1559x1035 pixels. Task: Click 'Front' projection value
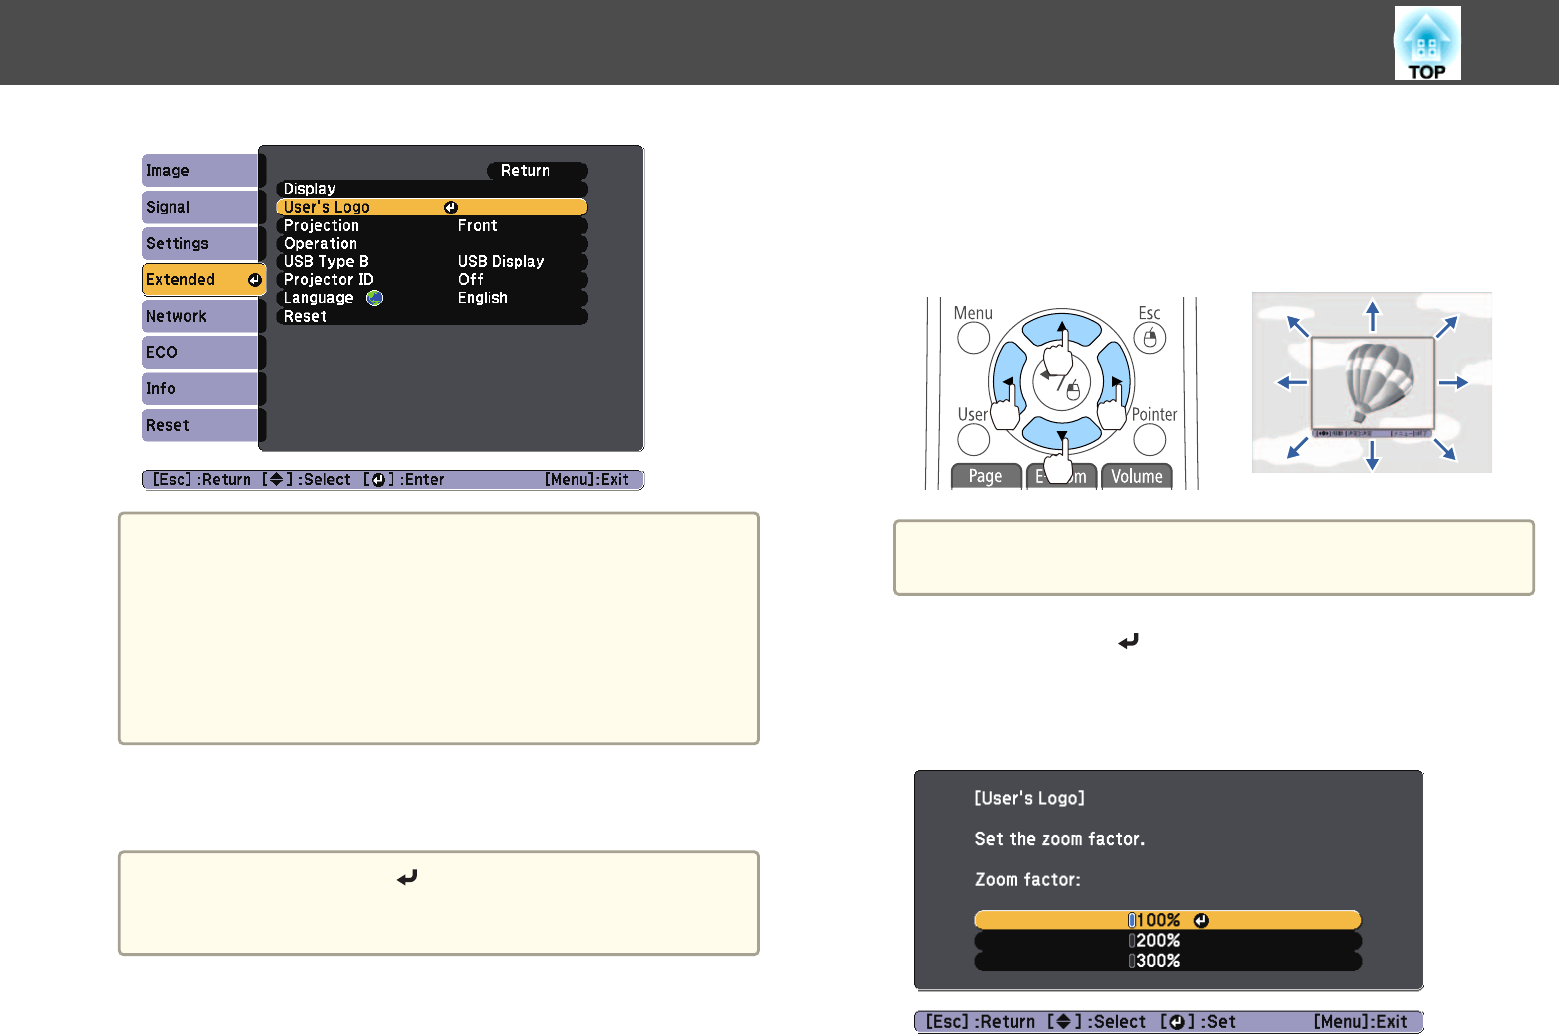478,226
